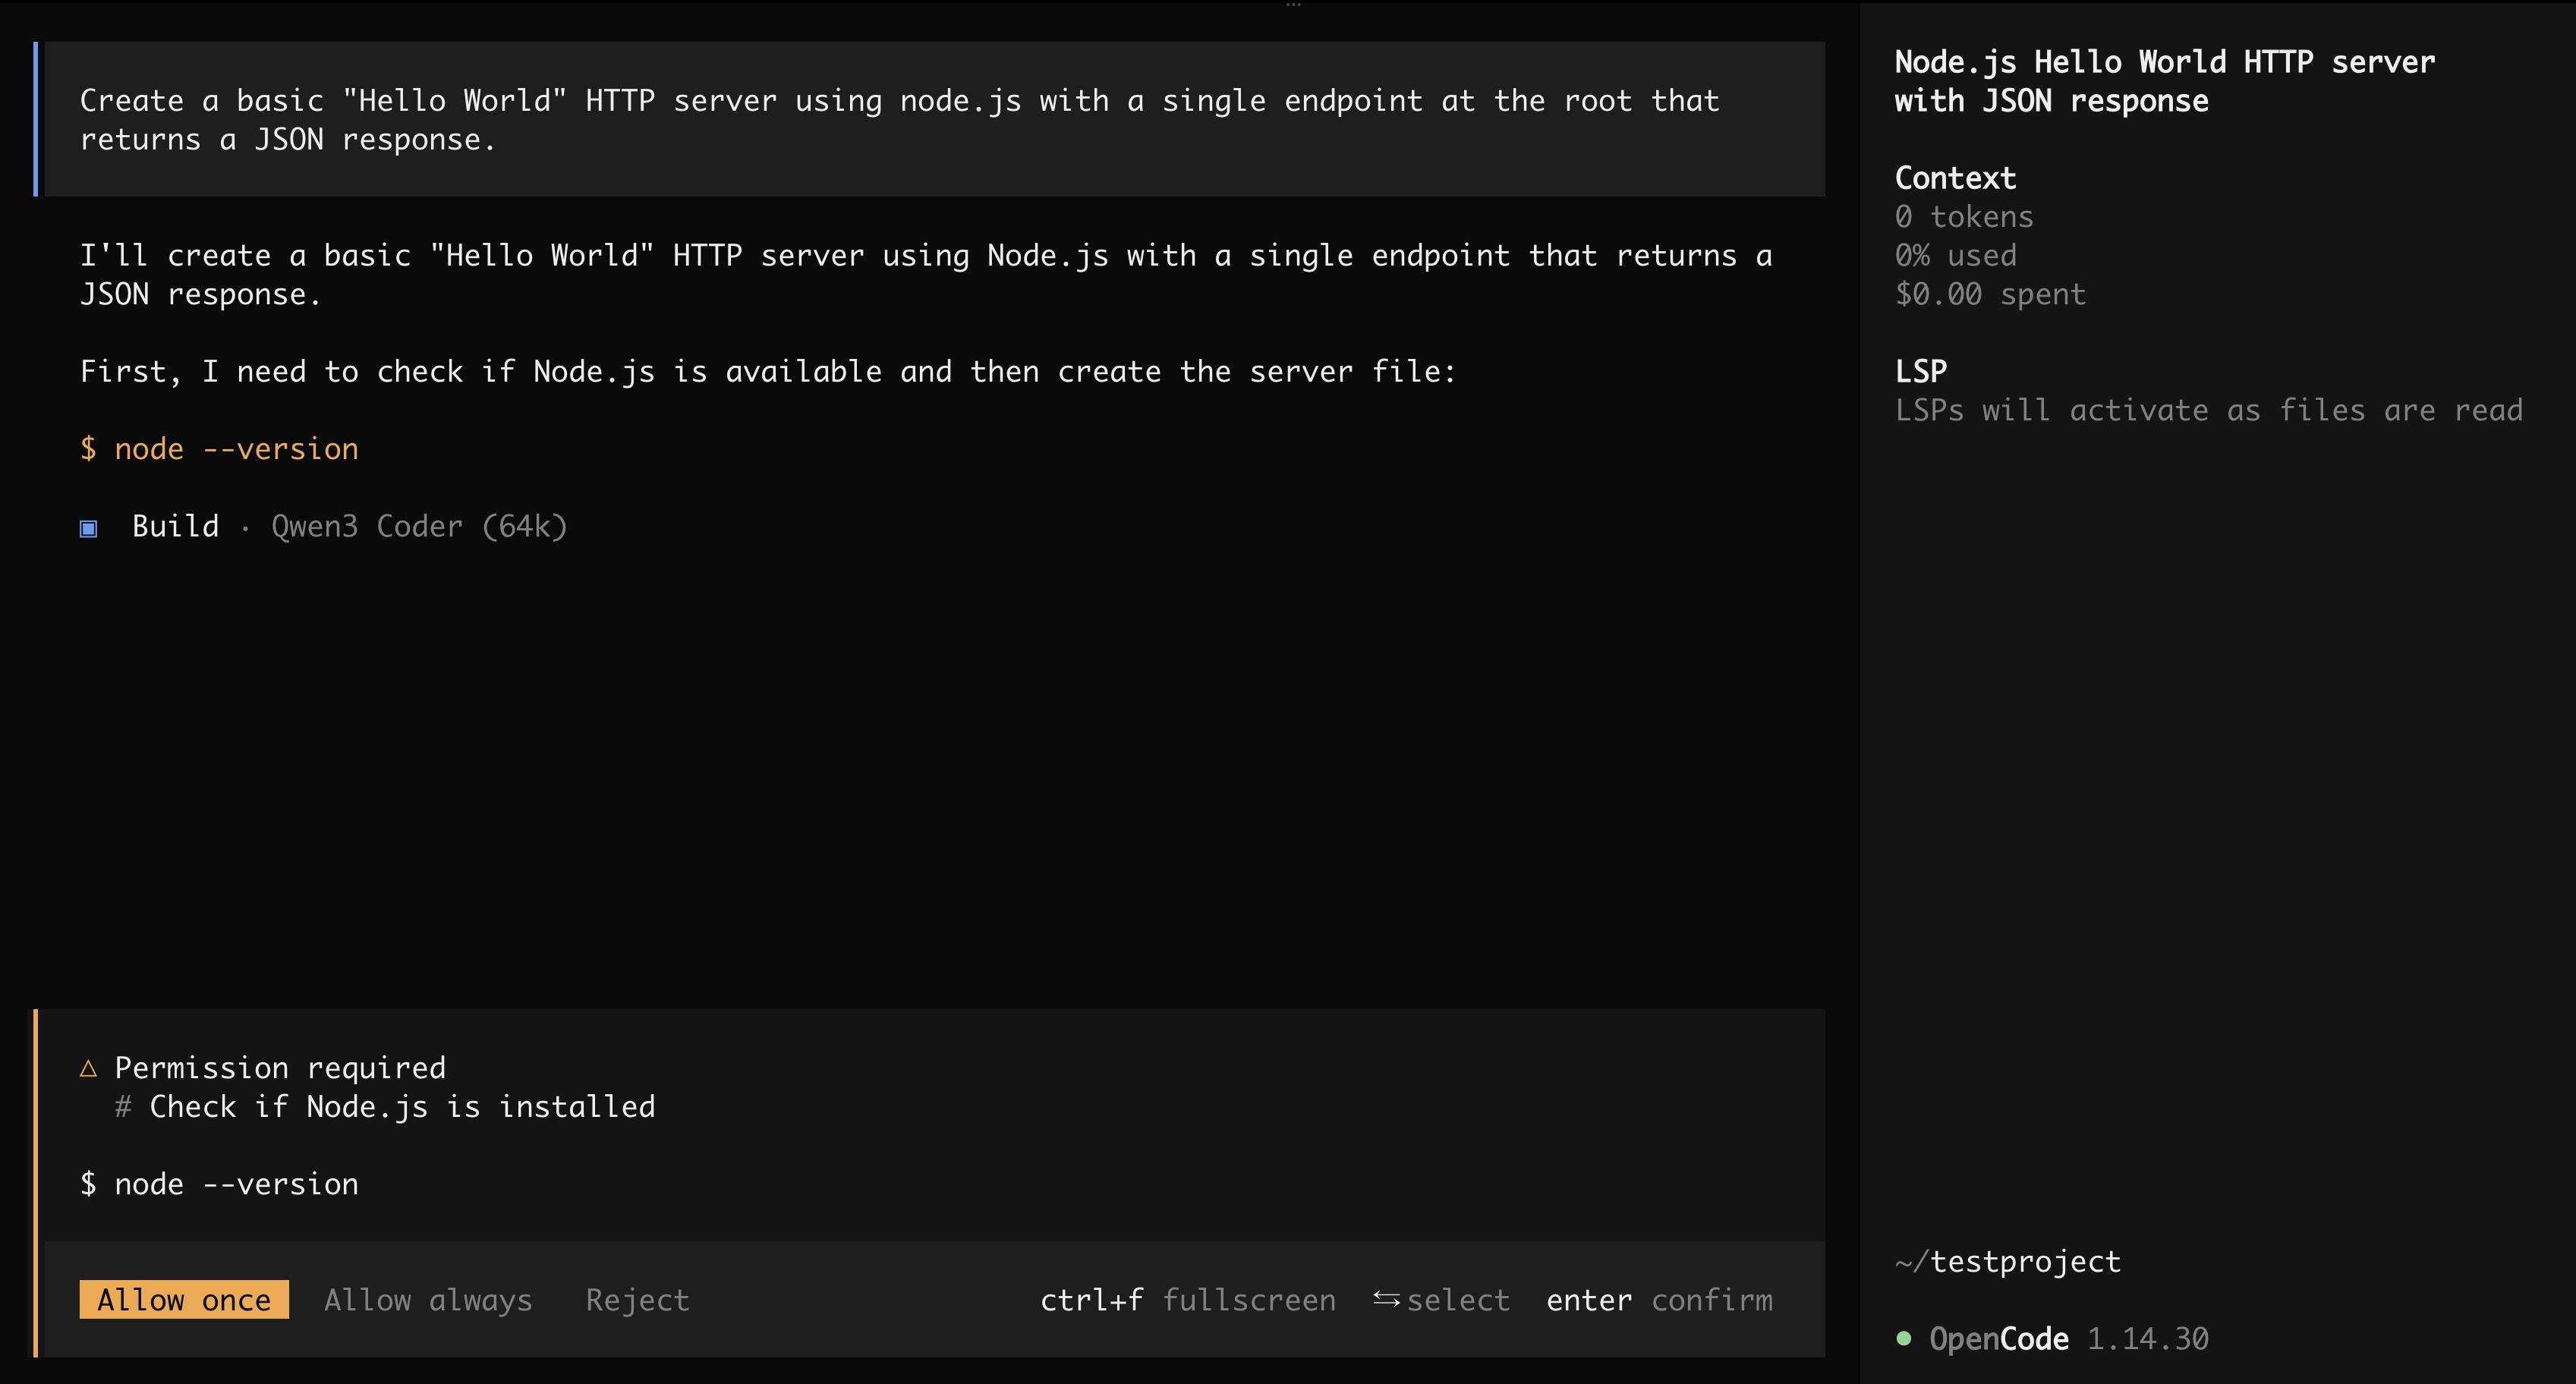This screenshot has height=1384, width=2576.
Task: Click the Permission required warning triangle icon
Action: pos(88,1068)
